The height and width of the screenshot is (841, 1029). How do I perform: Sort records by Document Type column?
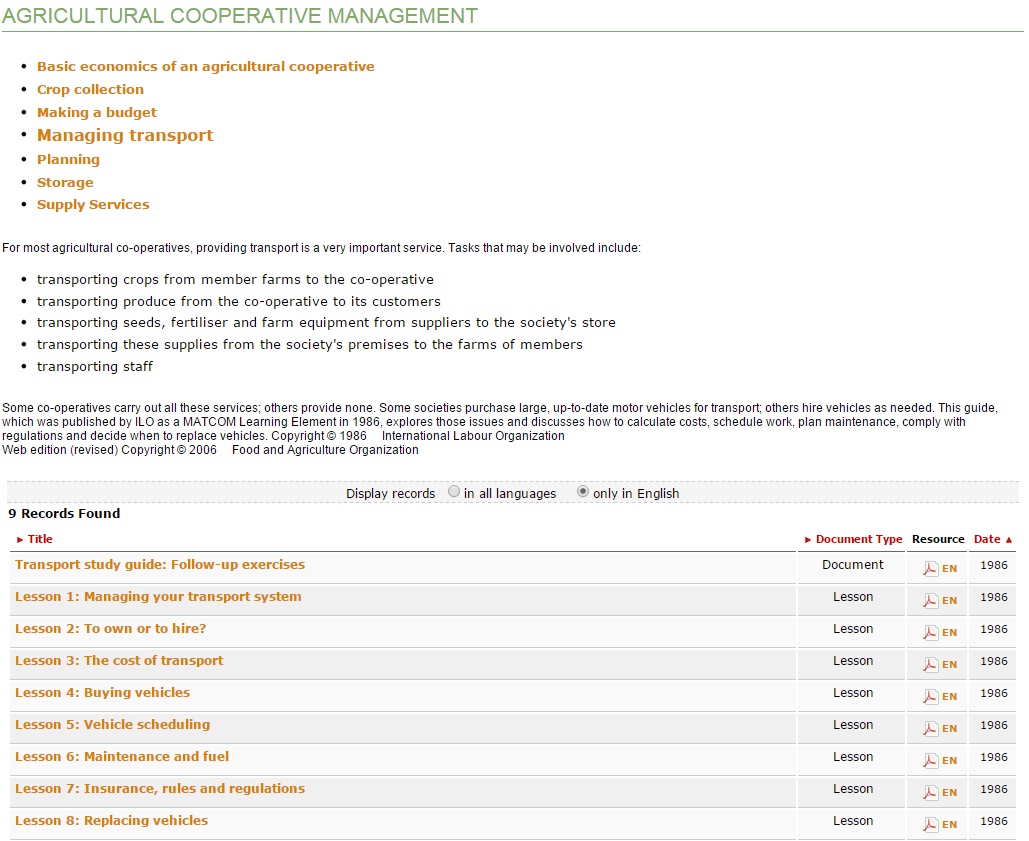(858, 539)
